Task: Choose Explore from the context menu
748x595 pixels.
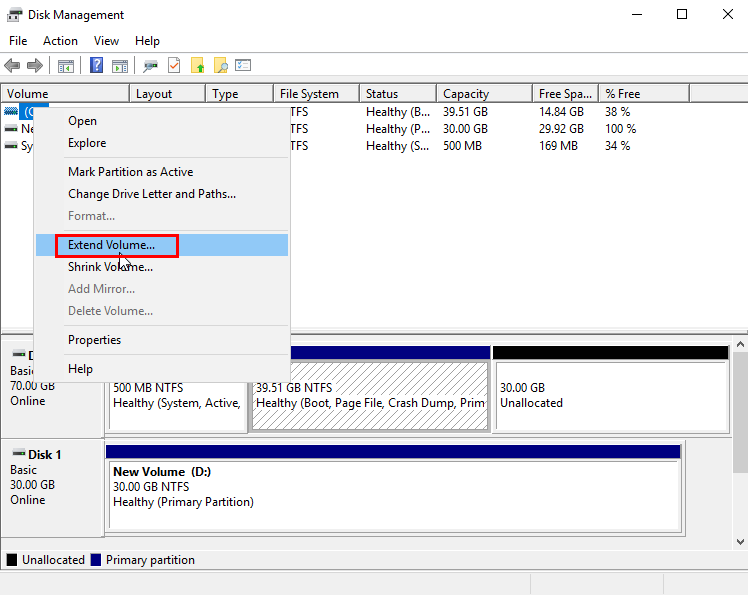Action: tap(162, 143)
